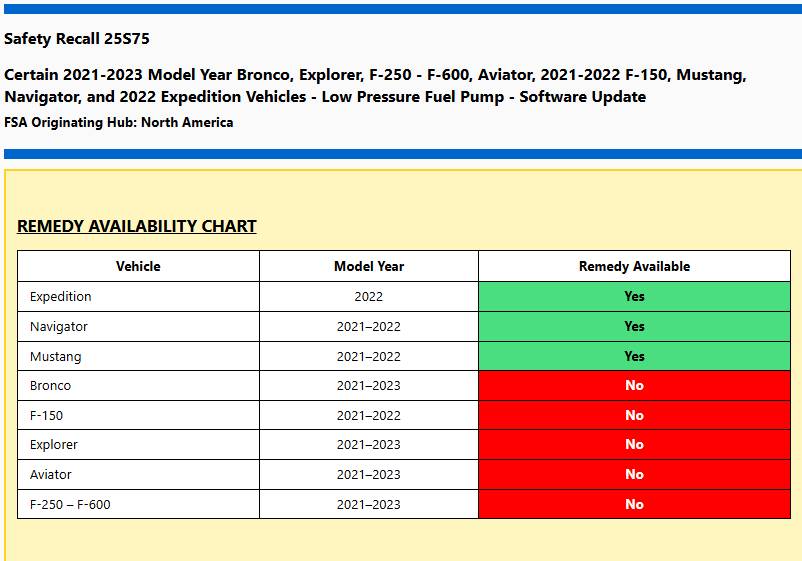Select the Explorer vehicle cell
802x561 pixels.
pos(138,445)
